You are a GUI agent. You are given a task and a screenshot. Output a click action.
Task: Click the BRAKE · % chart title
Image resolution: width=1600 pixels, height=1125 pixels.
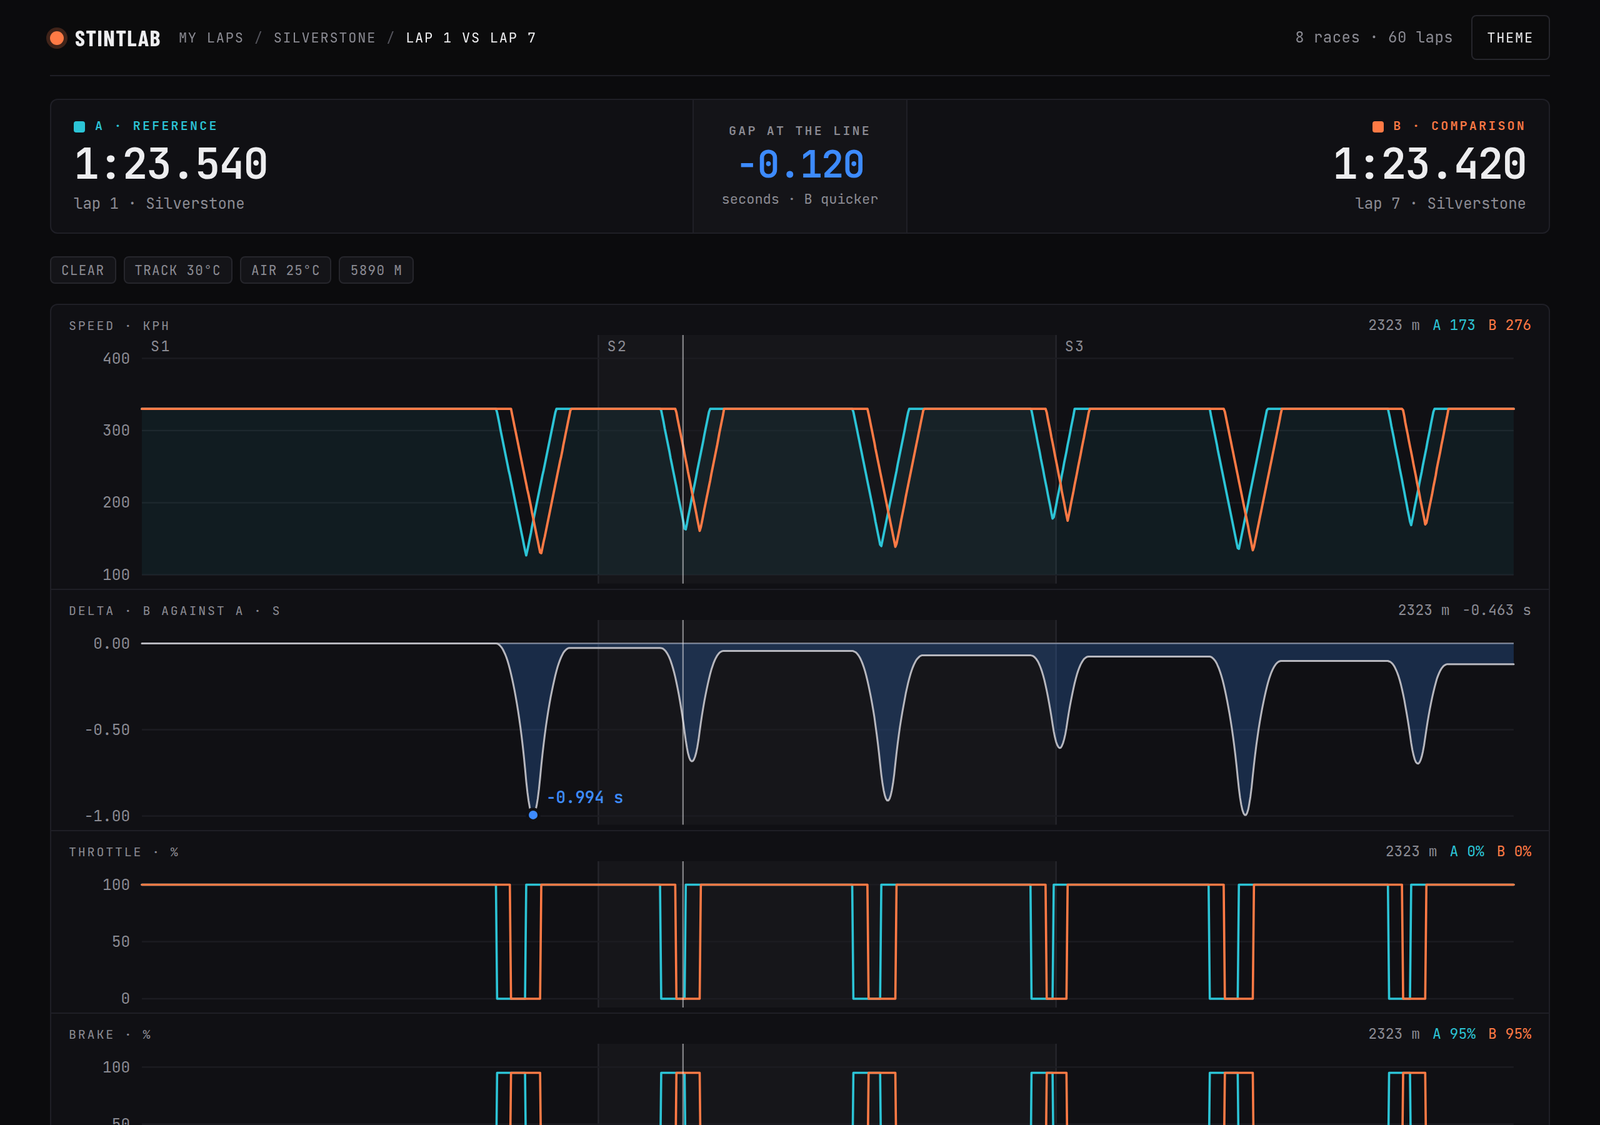[x=110, y=1035]
